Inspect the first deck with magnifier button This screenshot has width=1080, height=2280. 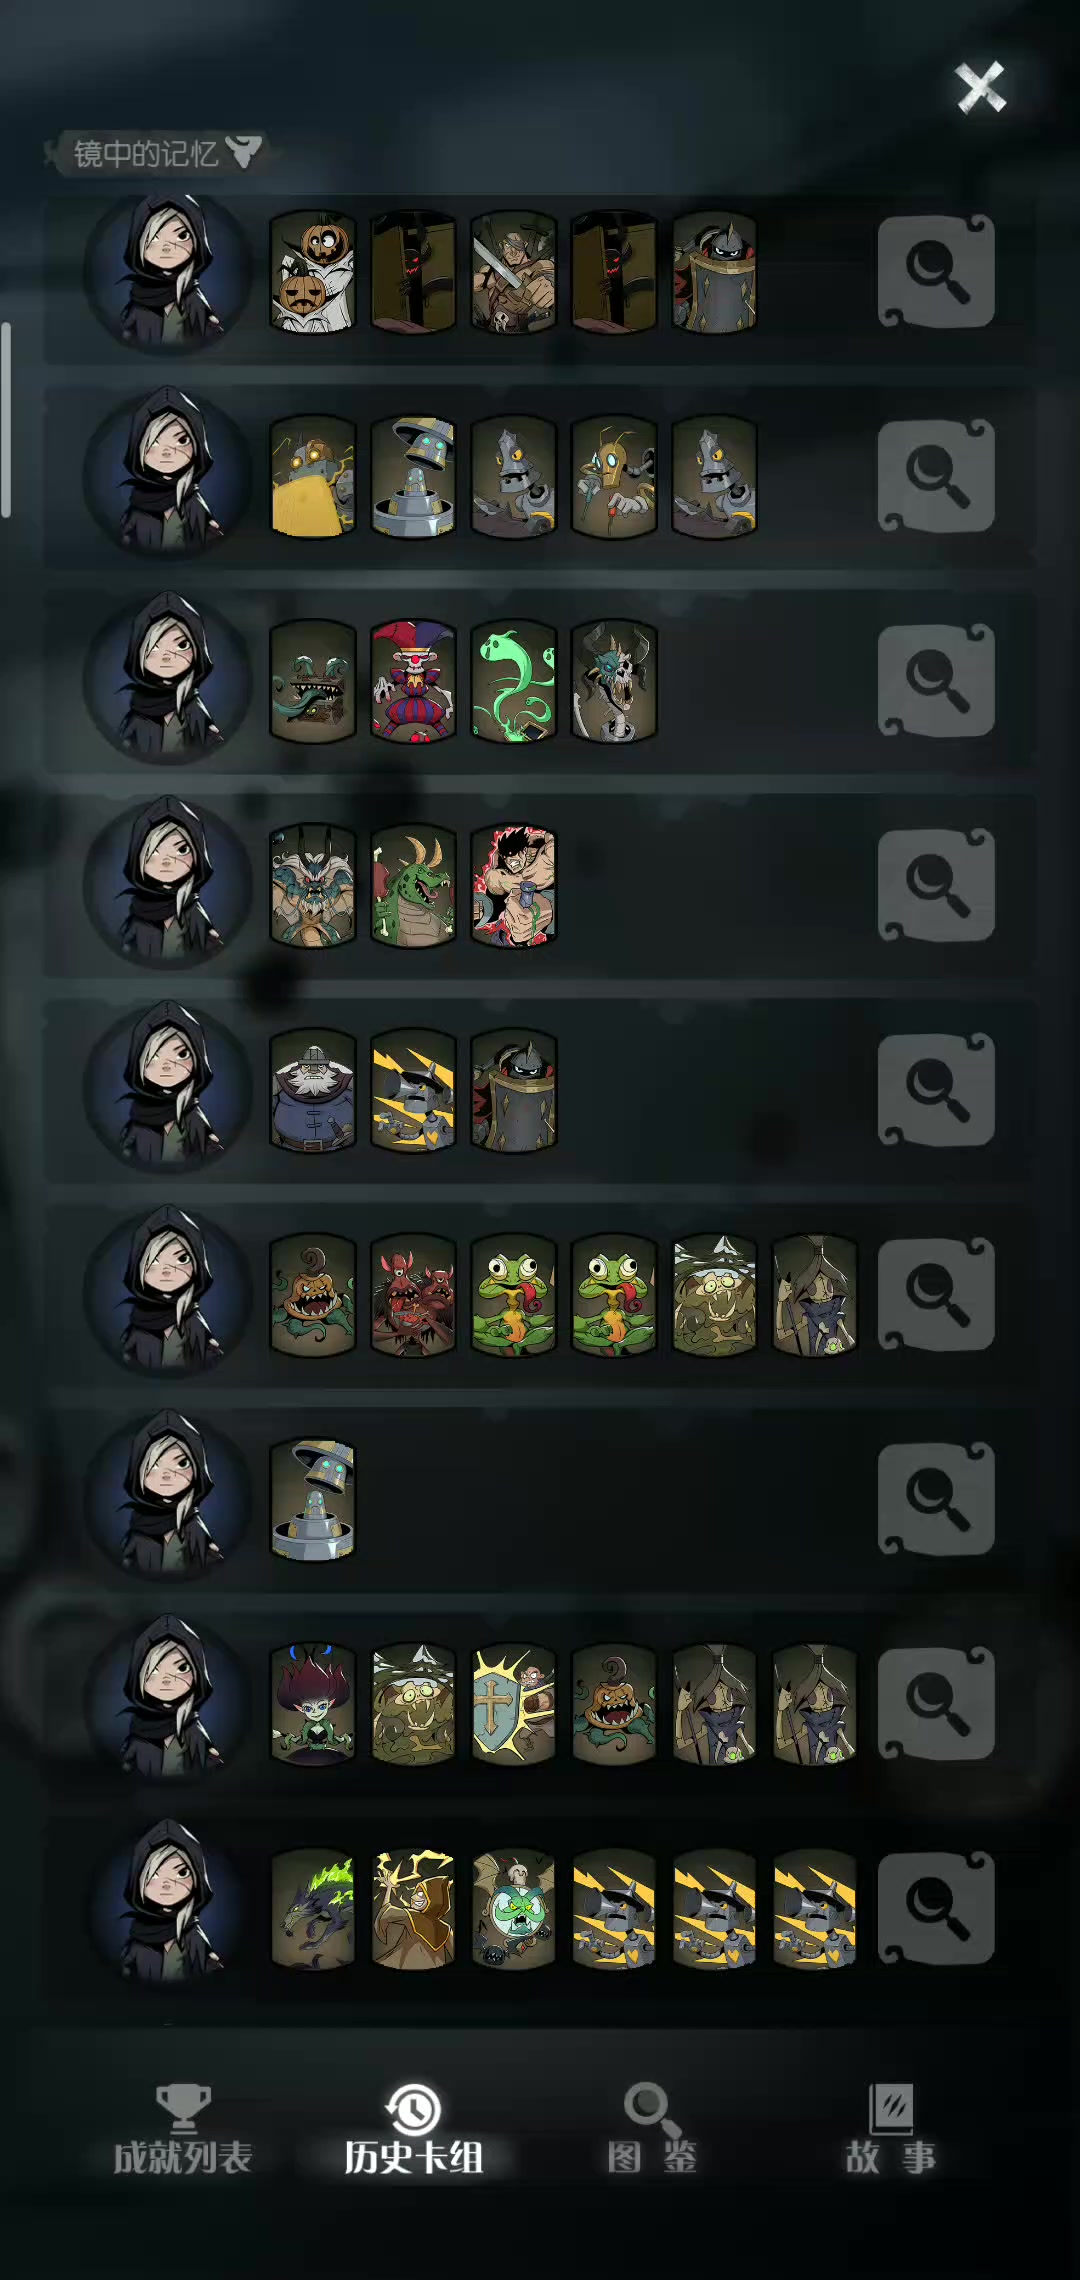[x=936, y=271]
